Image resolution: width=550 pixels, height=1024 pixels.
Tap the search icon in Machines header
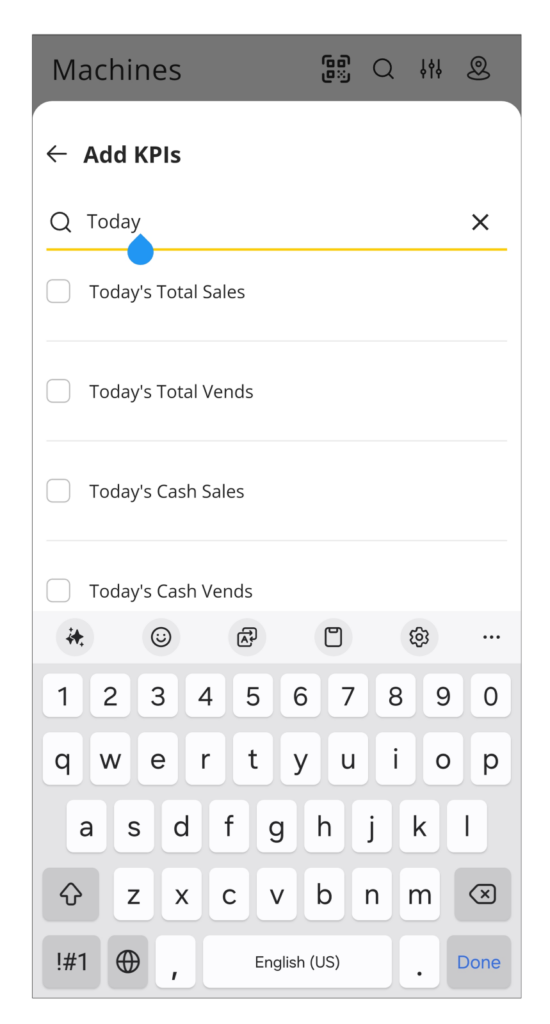[x=383, y=69]
